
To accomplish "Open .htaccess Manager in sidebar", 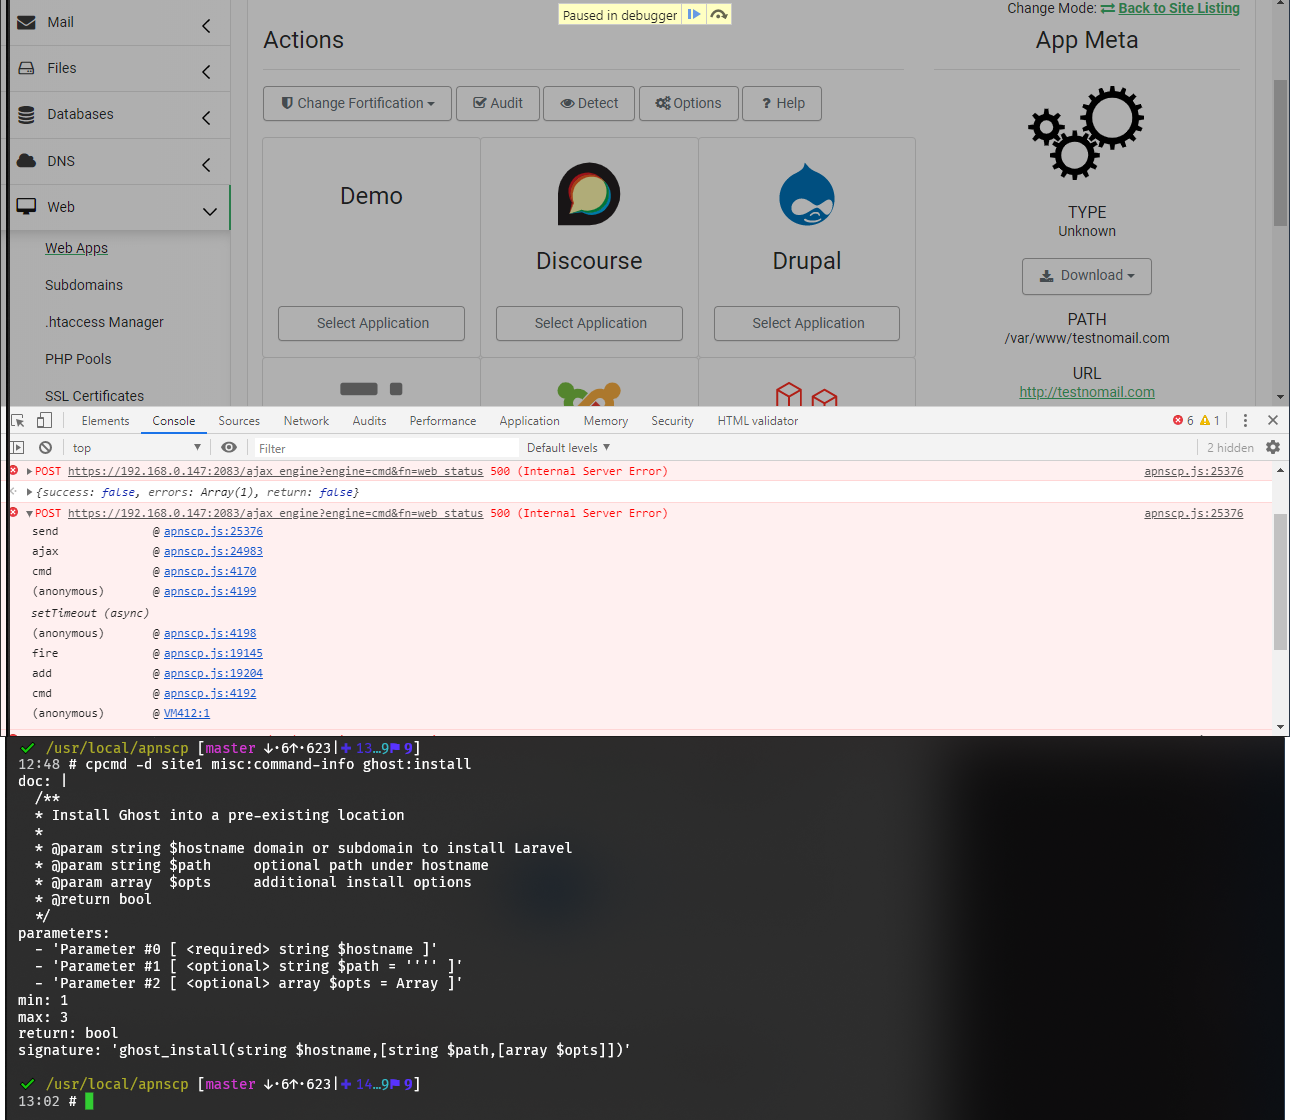I will 104,322.
